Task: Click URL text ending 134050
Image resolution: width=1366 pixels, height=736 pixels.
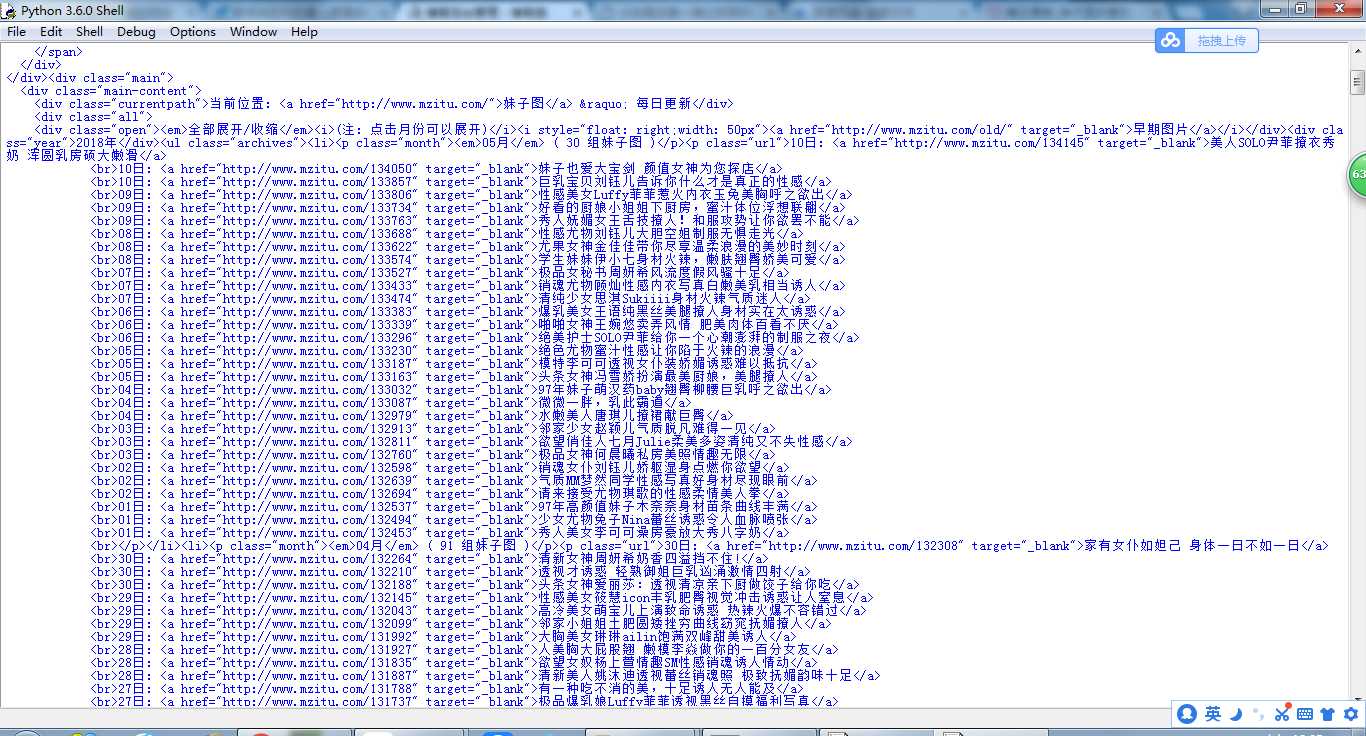Action: pyautogui.click(x=317, y=169)
